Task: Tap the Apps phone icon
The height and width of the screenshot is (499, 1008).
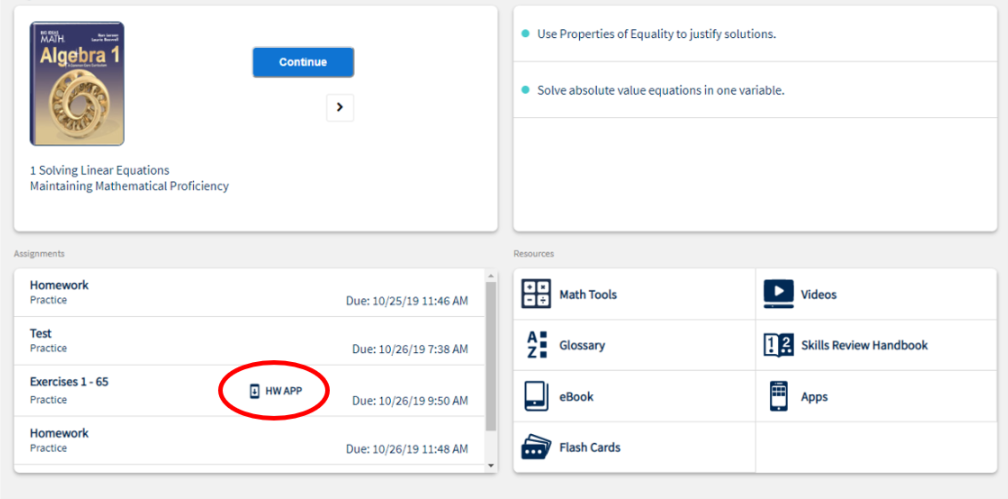Action: pos(778,396)
